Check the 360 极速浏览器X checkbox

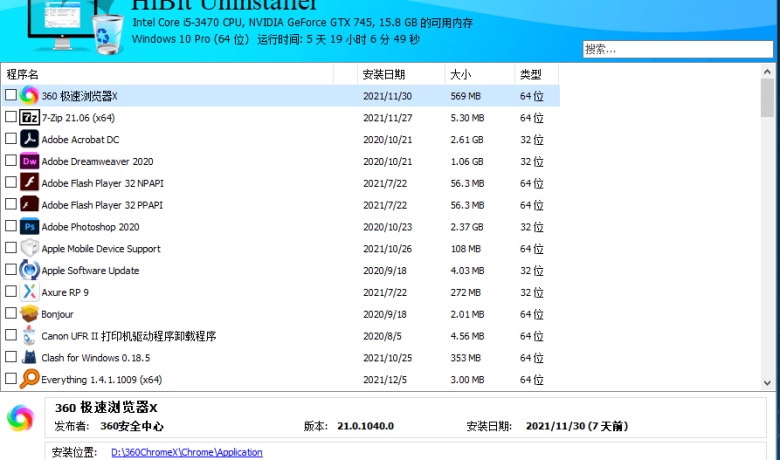pyautogui.click(x=11, y=94)
